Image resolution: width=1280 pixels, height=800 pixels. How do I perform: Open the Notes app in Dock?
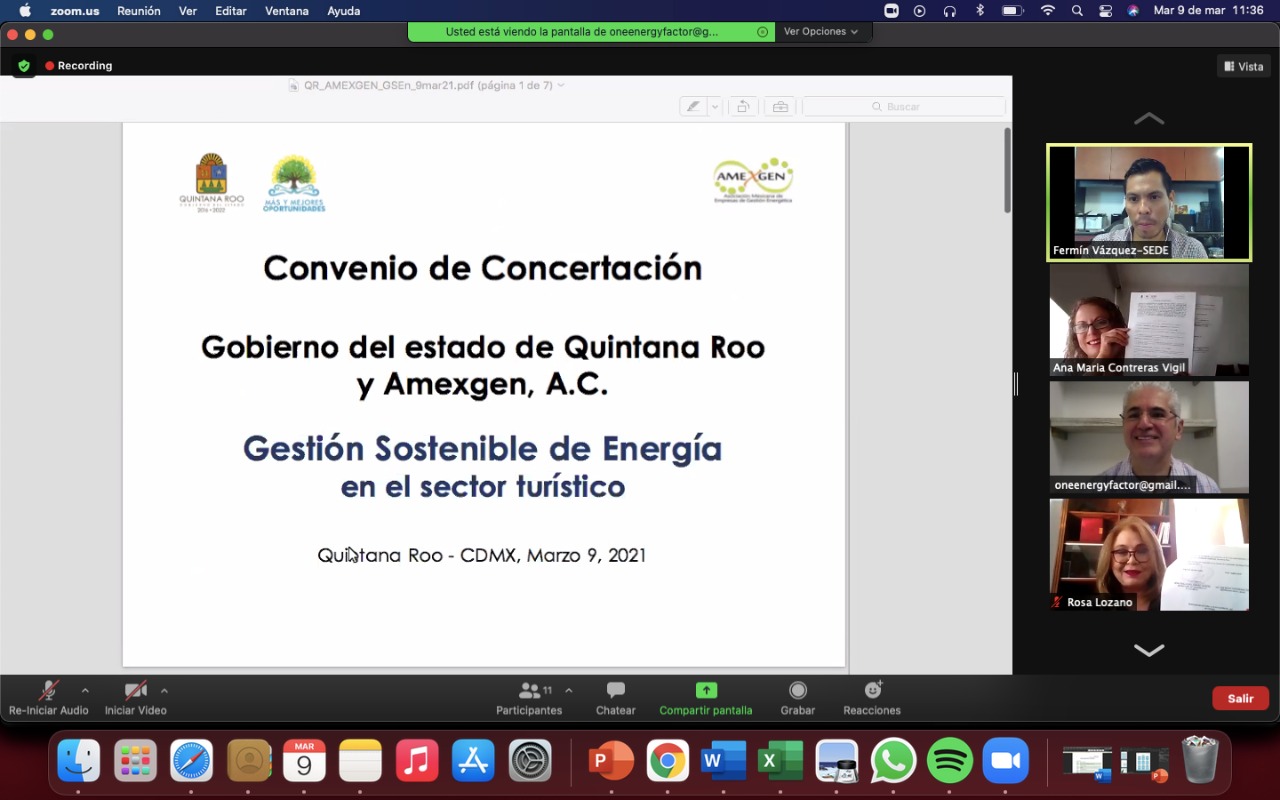361,761
